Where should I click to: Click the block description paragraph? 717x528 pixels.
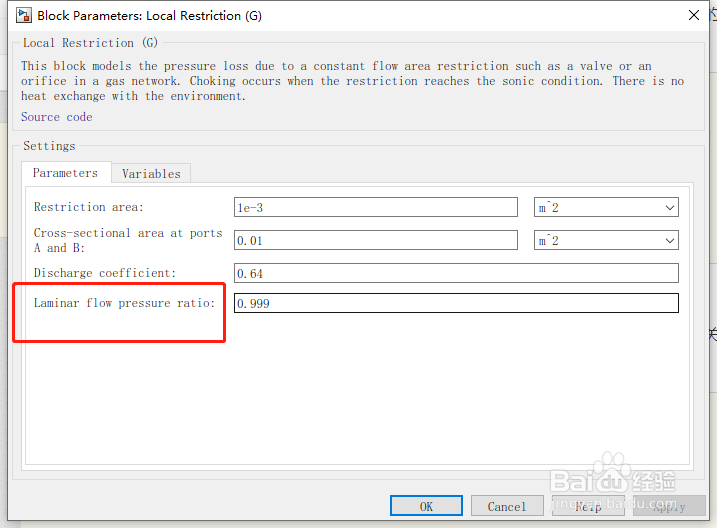pyautogui.click(x=352, y=81)
